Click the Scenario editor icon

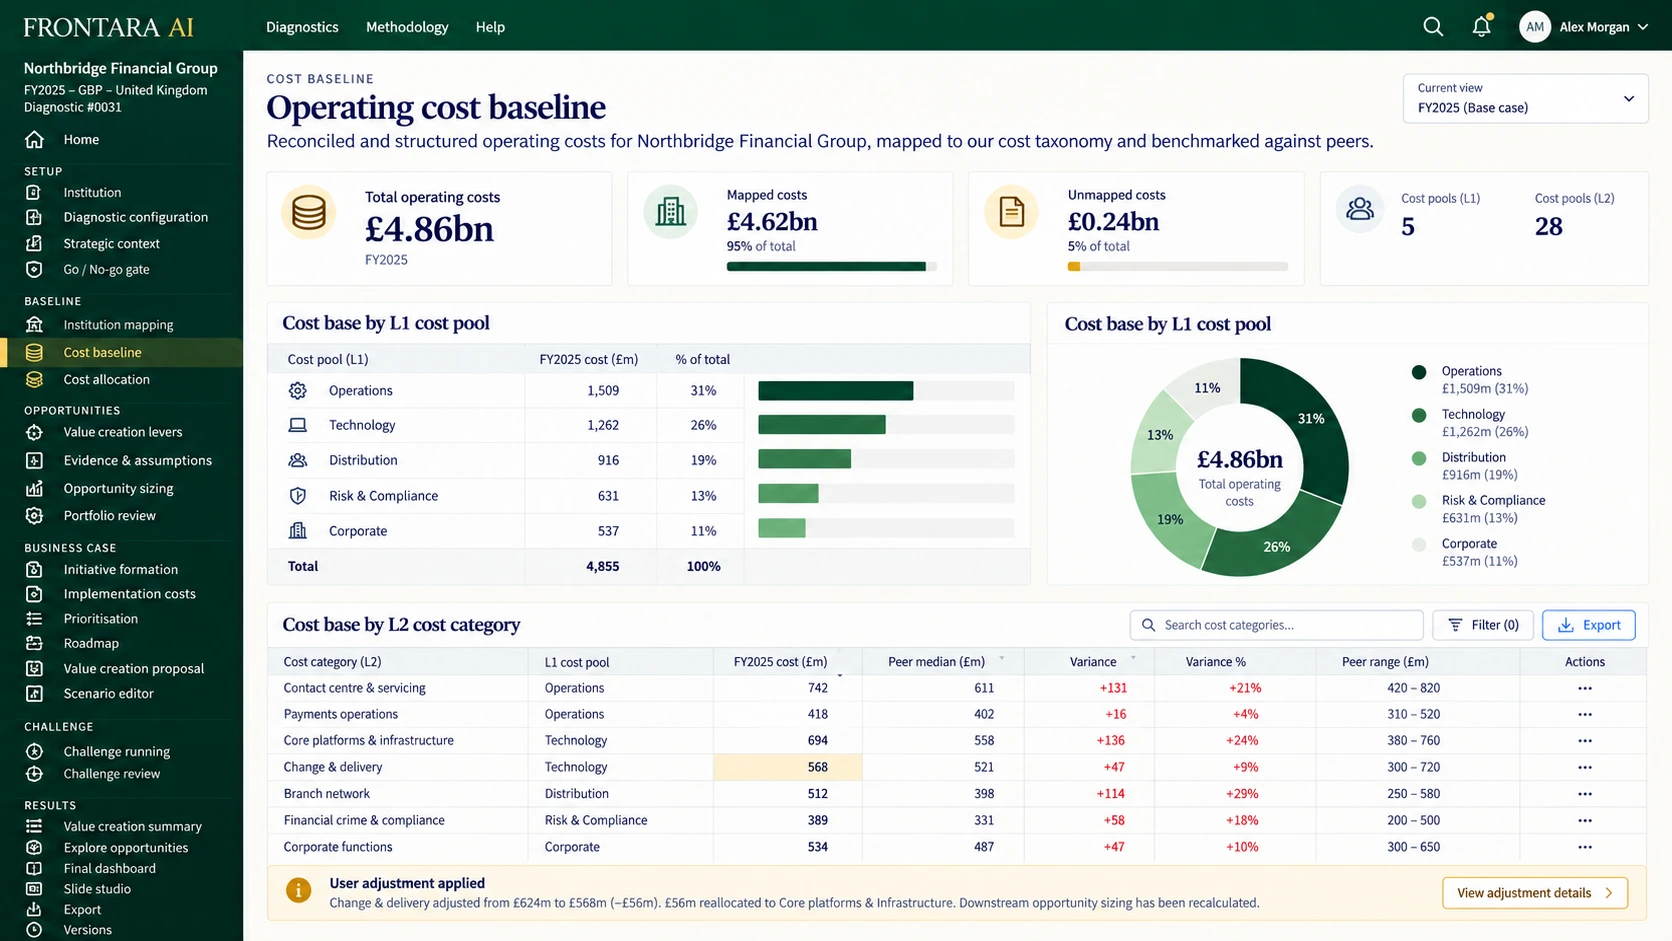pyautogui.click(x=34, y=693)
